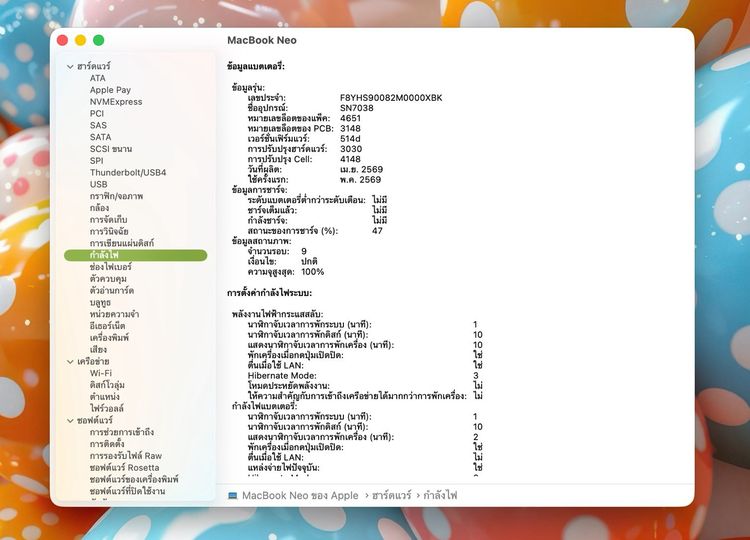Click serial number F8YHS90082M0000XBK
The width and height of the screenshot is (750, 540).
[391, 98]
